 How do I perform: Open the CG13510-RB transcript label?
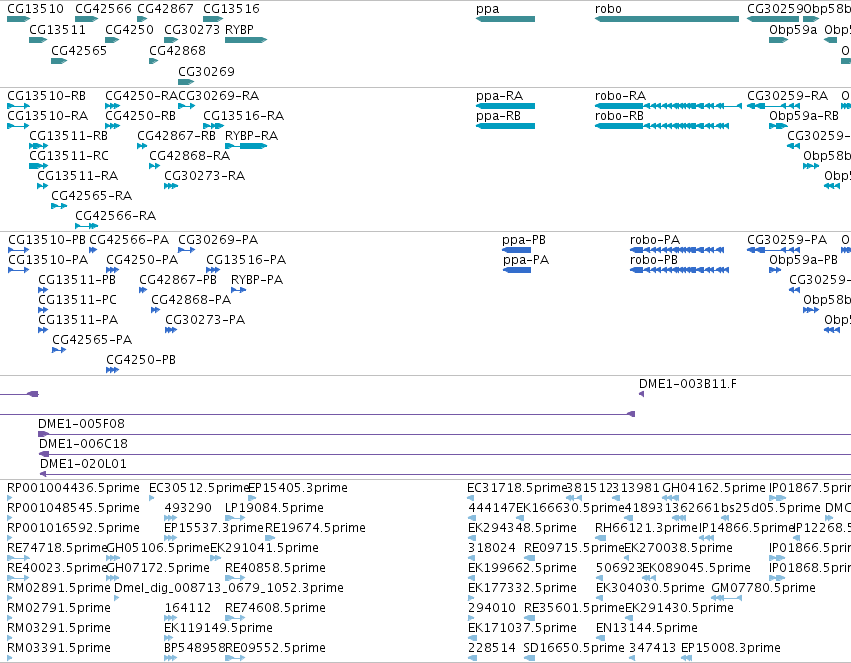click(47, 95)
